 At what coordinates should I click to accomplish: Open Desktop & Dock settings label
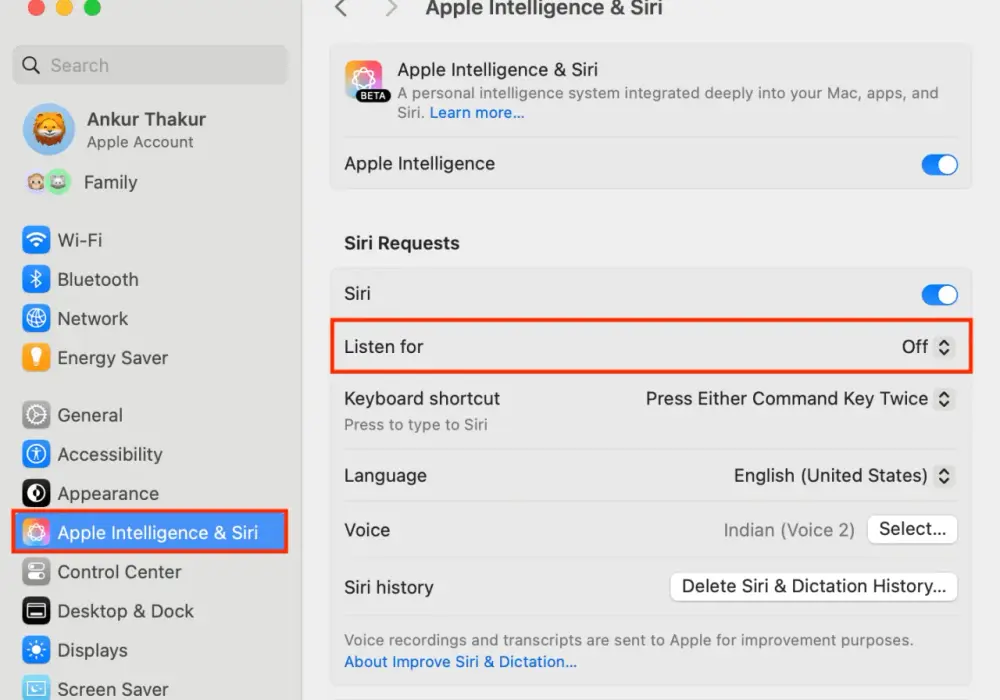tap(126, 611)
